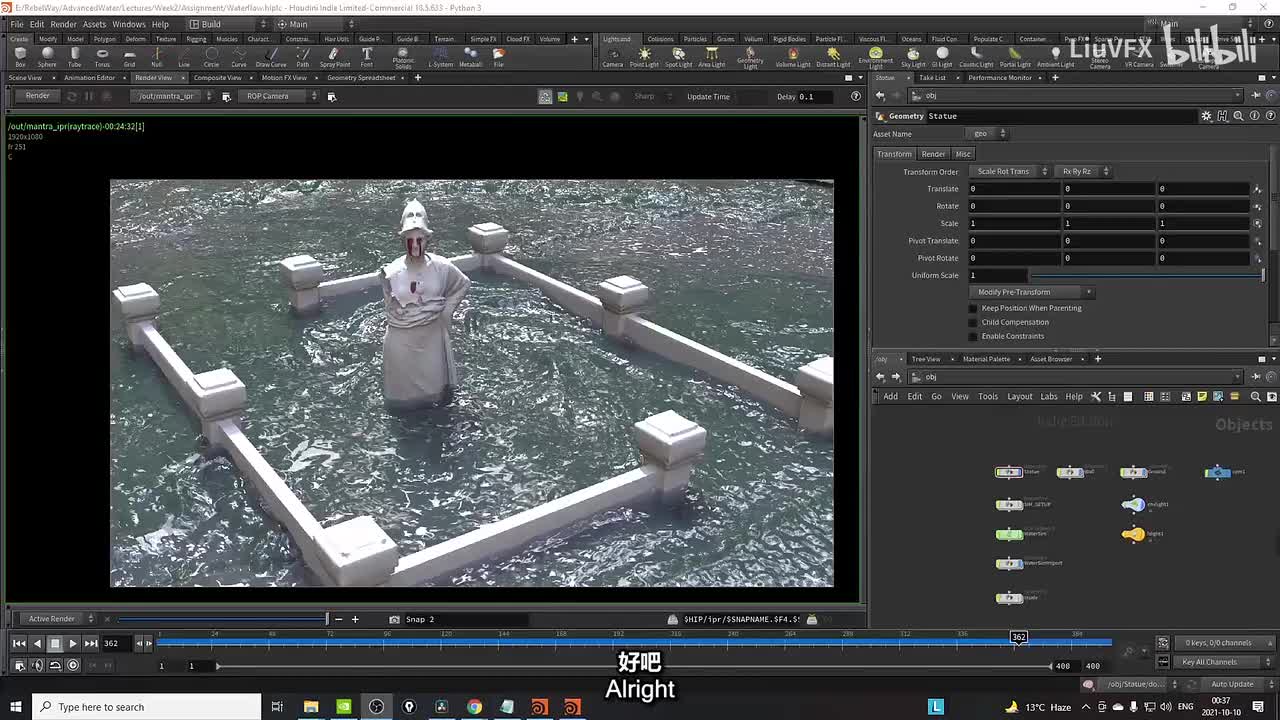1280x720 pixels.
Task: Click the Statue node in network
Action: 1009,472
